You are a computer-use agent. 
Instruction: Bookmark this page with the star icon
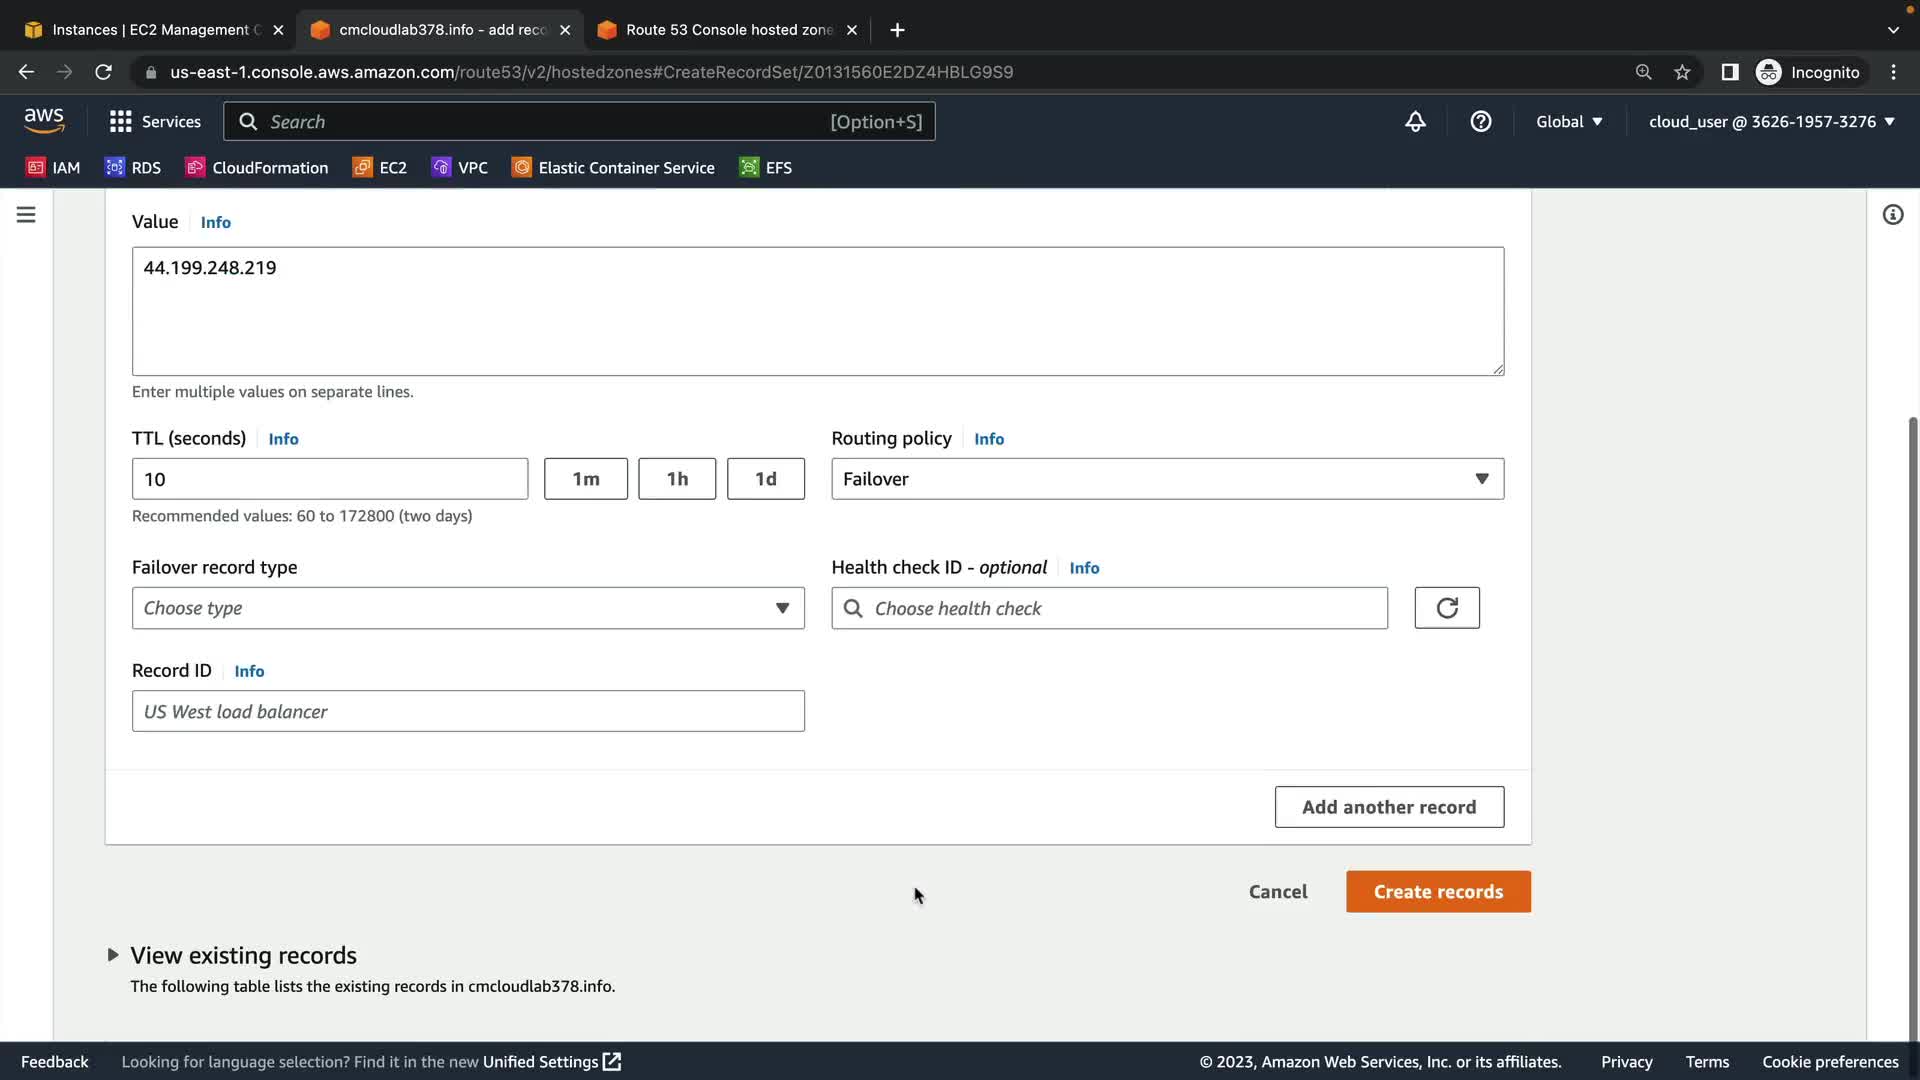pos(1682,72)
